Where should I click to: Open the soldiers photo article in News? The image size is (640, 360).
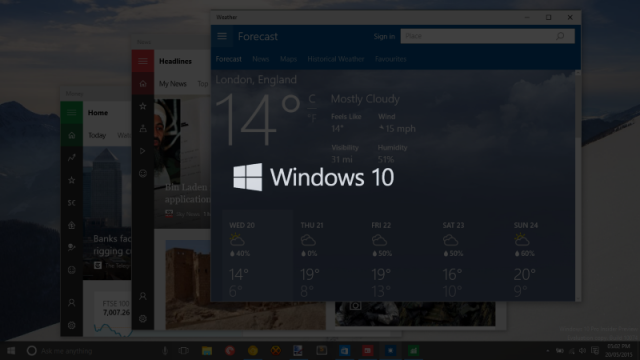pos(415,313)
